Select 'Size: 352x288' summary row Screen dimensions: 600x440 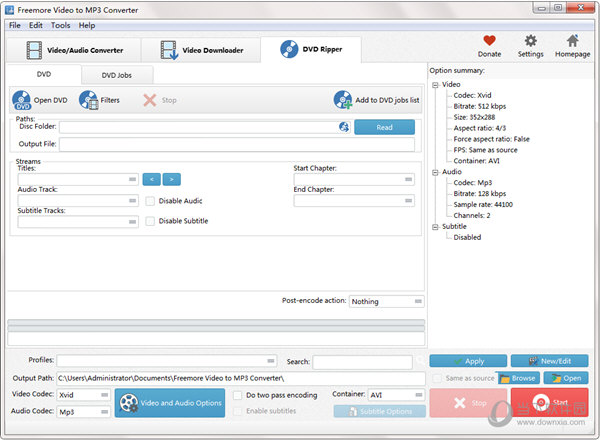pos(474,117)
